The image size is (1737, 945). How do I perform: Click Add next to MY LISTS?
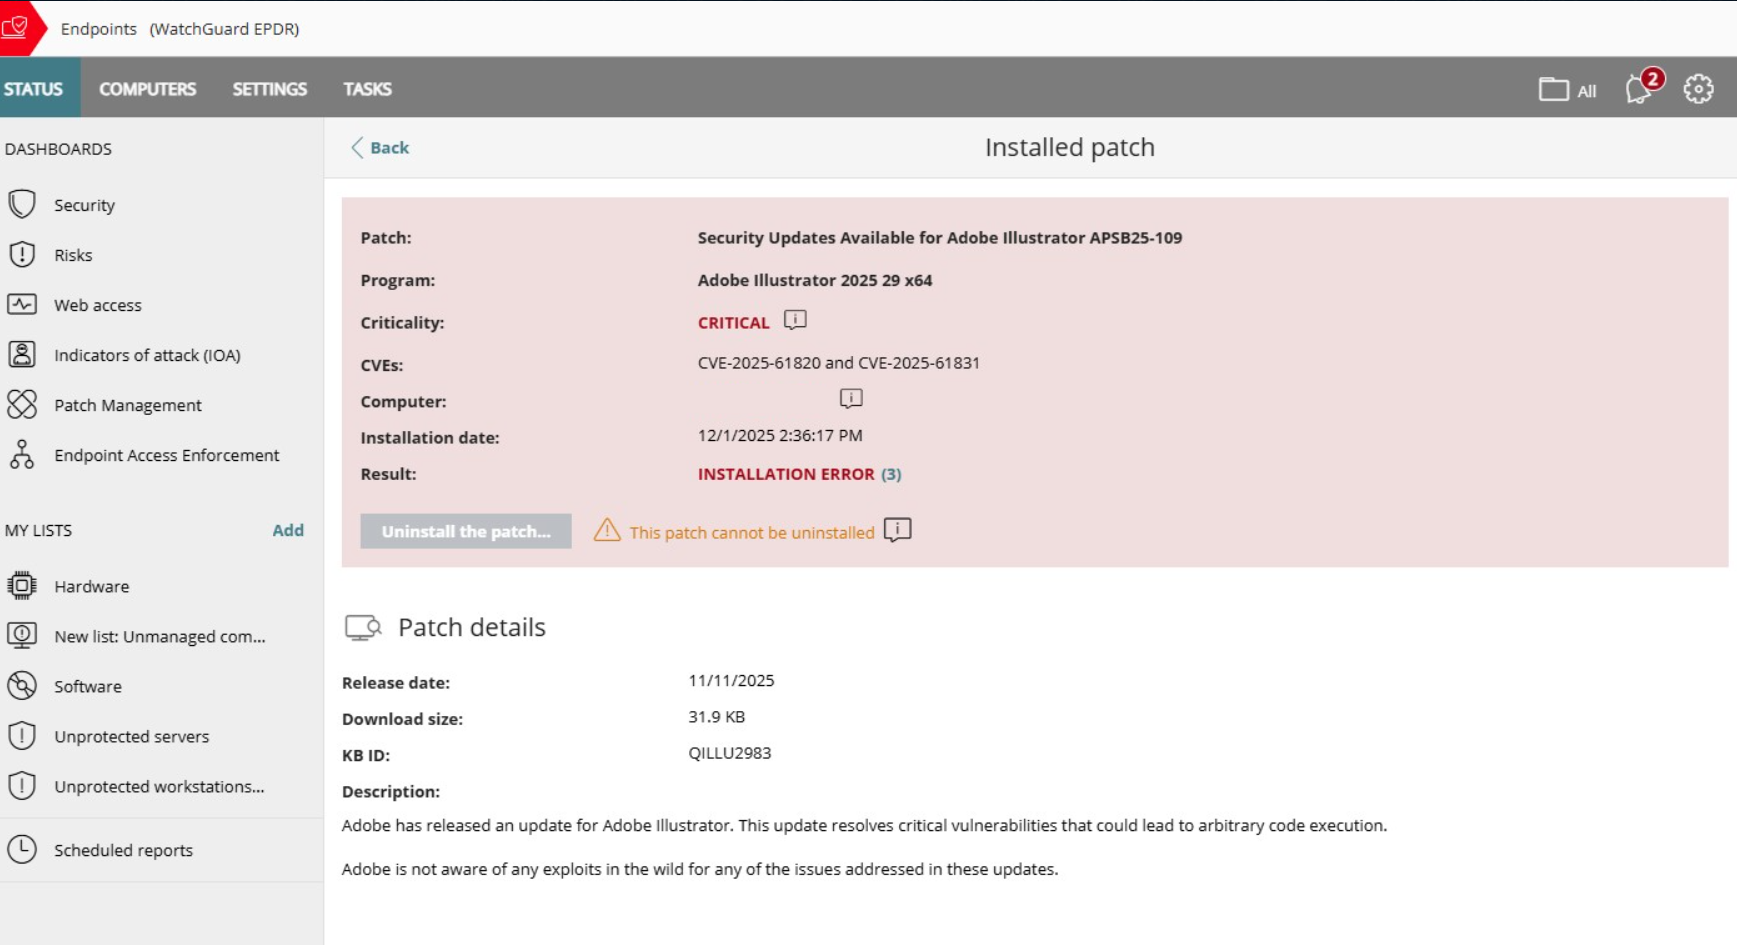pos(287,530)
